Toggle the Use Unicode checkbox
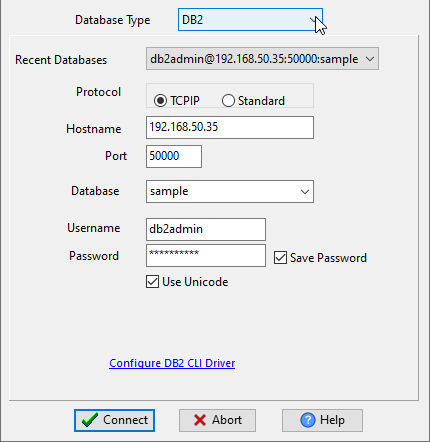This screenshot has height=442, width=430. [152, 282]
